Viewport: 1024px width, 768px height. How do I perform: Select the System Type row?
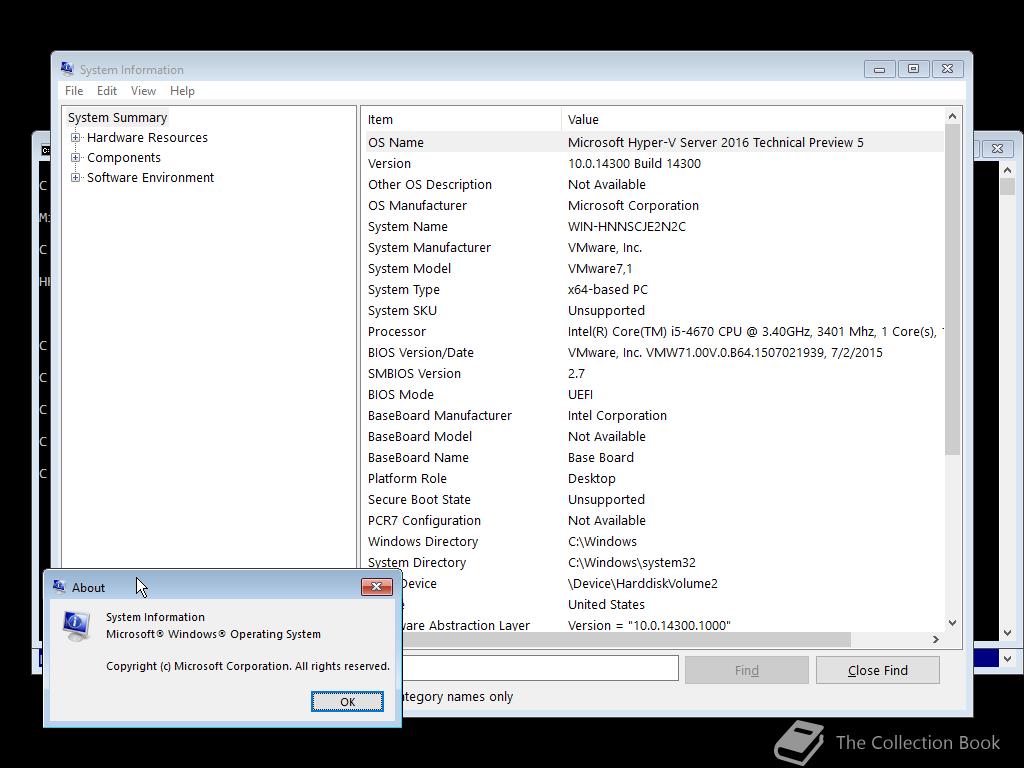653,289
